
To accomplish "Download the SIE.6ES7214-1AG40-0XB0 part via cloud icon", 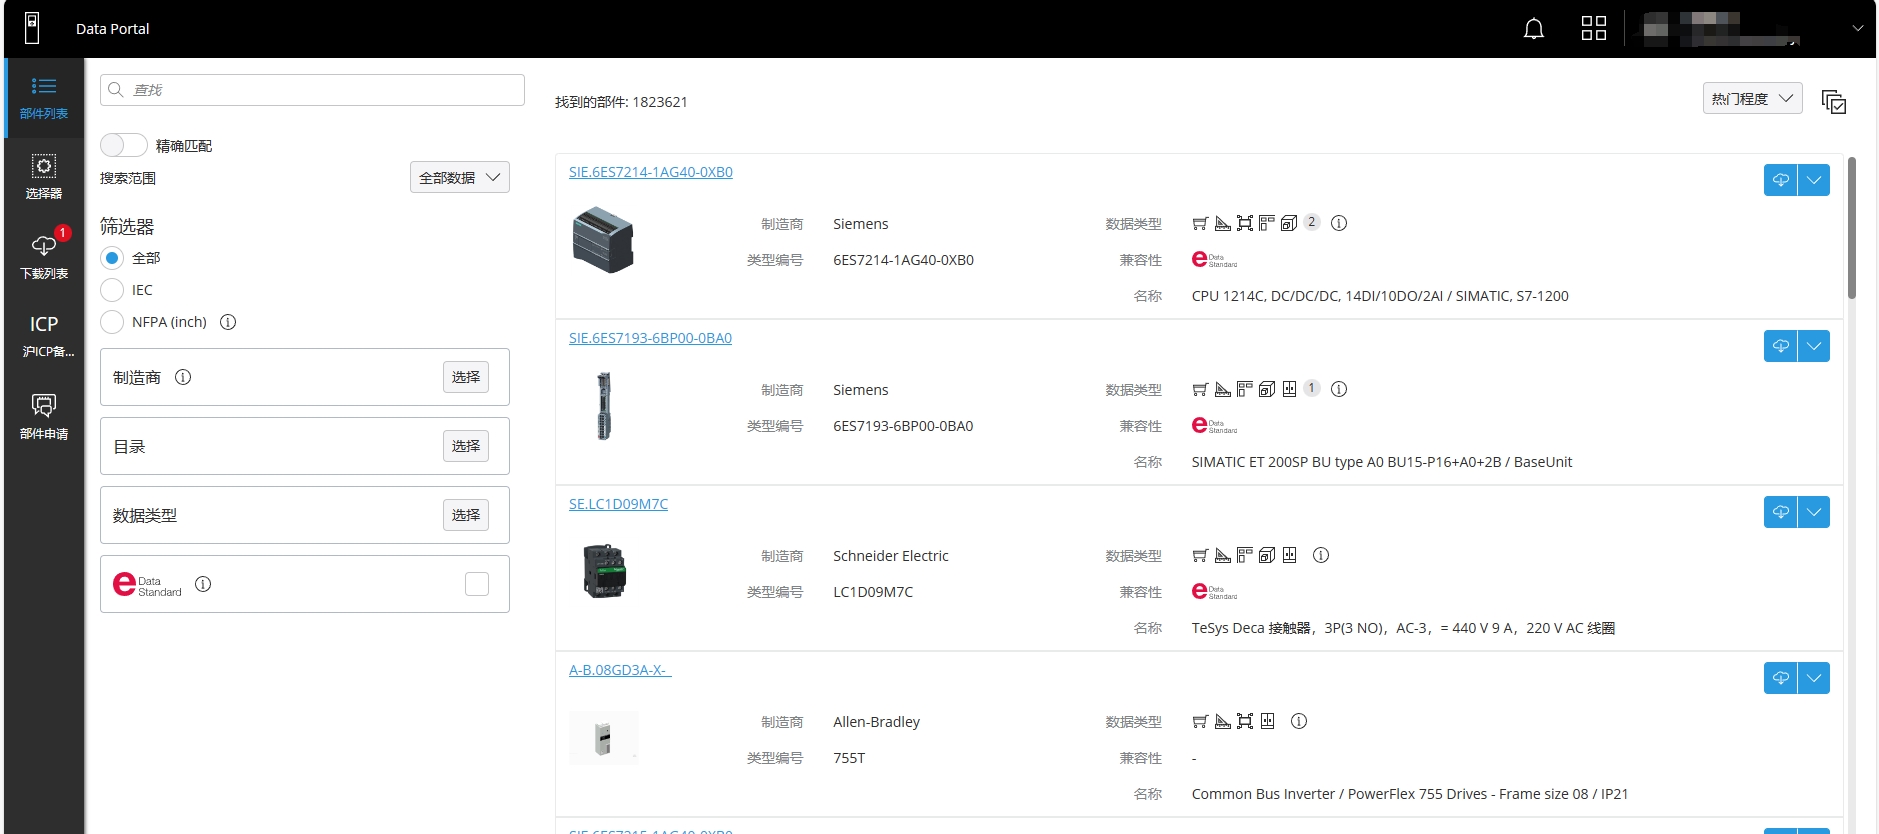I will point(1780,180).
